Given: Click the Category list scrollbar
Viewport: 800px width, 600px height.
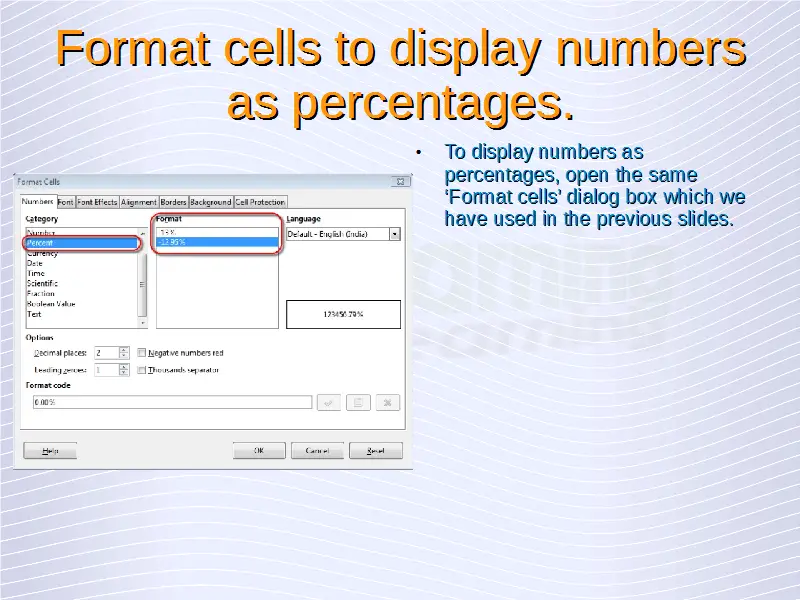Looking at the screenshot, I should [142, 284].
